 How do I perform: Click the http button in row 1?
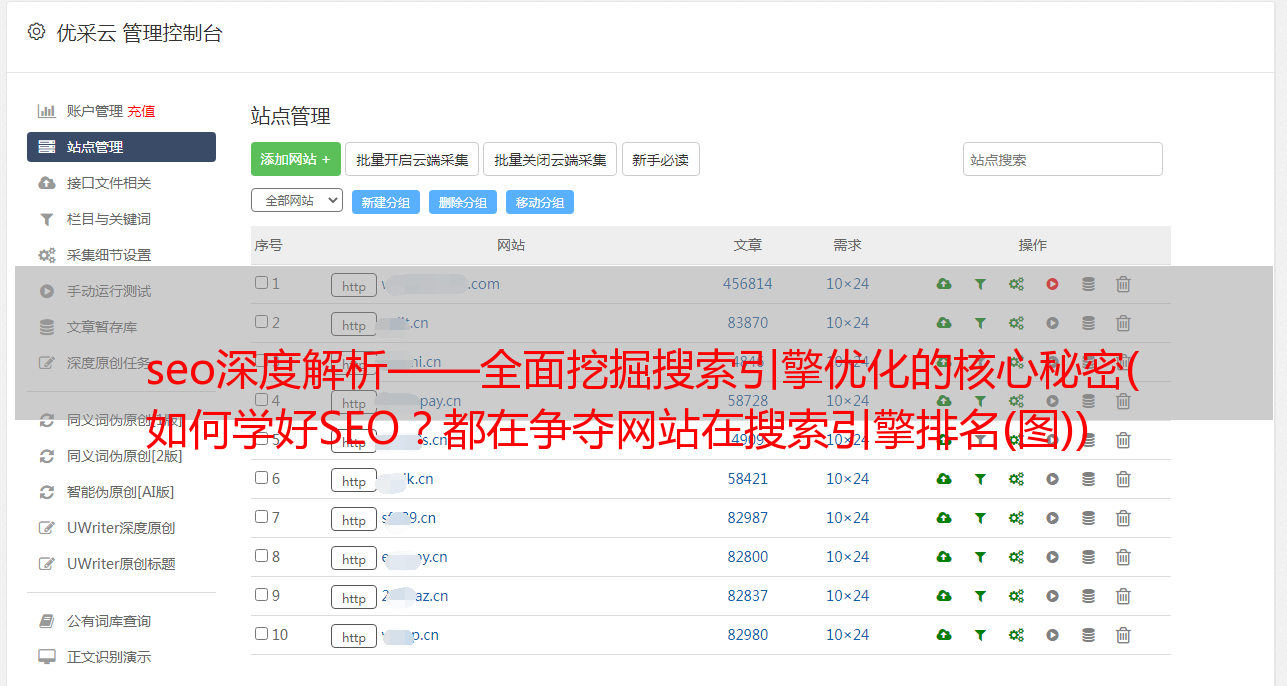[354, 286]
